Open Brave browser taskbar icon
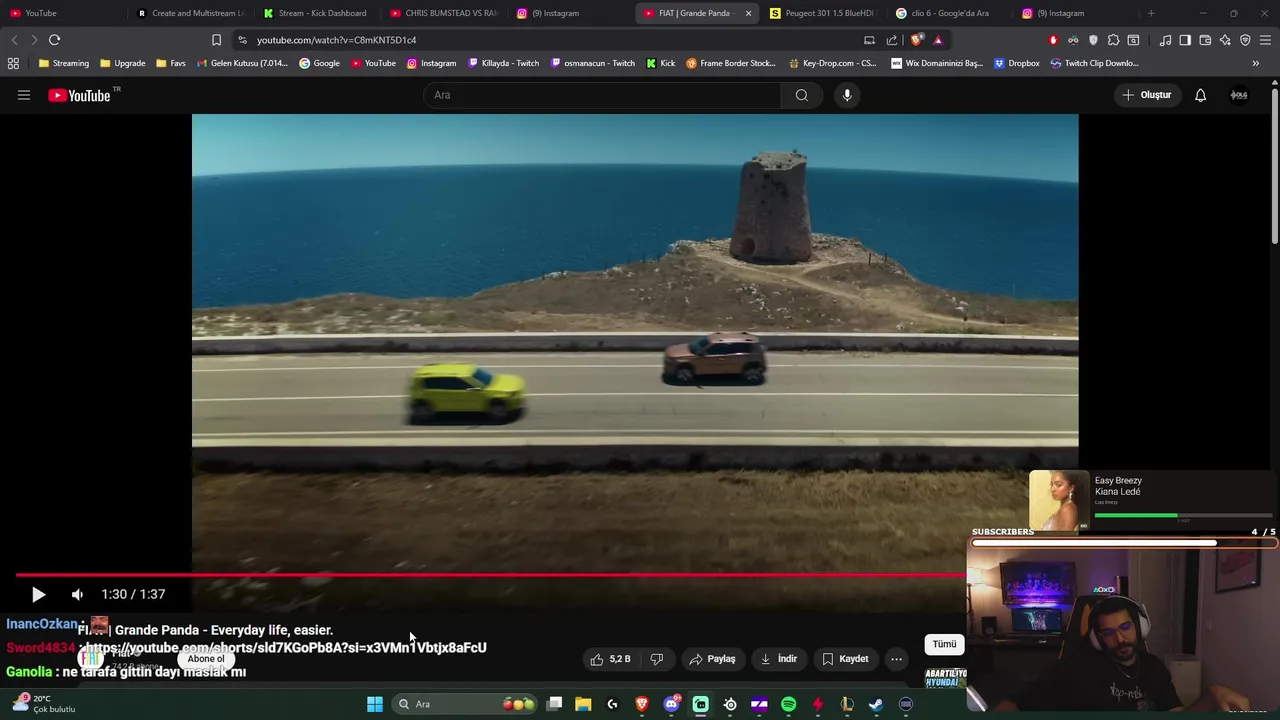The image size is (1280, 720). (642, 704)
